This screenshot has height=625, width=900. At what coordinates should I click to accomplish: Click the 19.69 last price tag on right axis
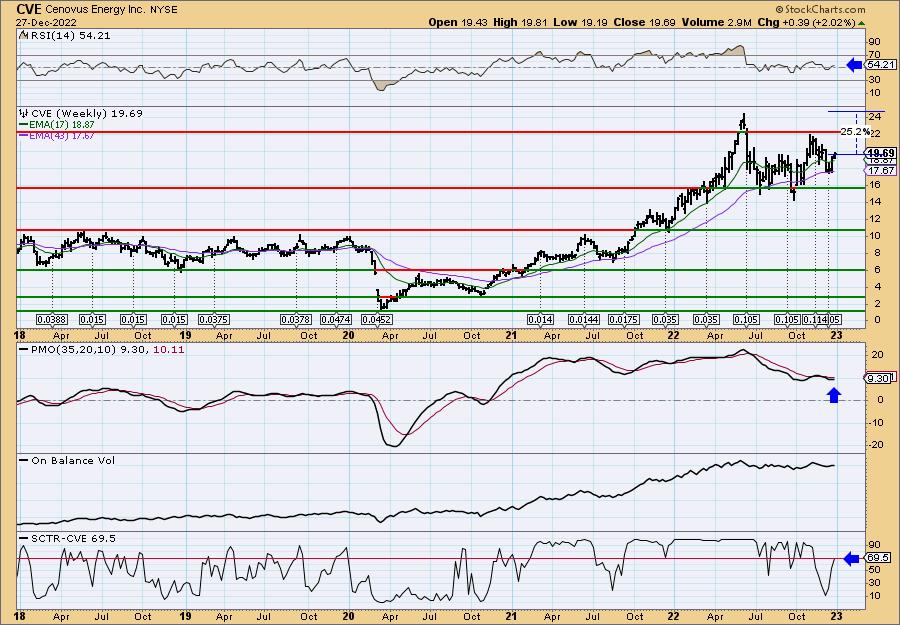coord(882,153)
